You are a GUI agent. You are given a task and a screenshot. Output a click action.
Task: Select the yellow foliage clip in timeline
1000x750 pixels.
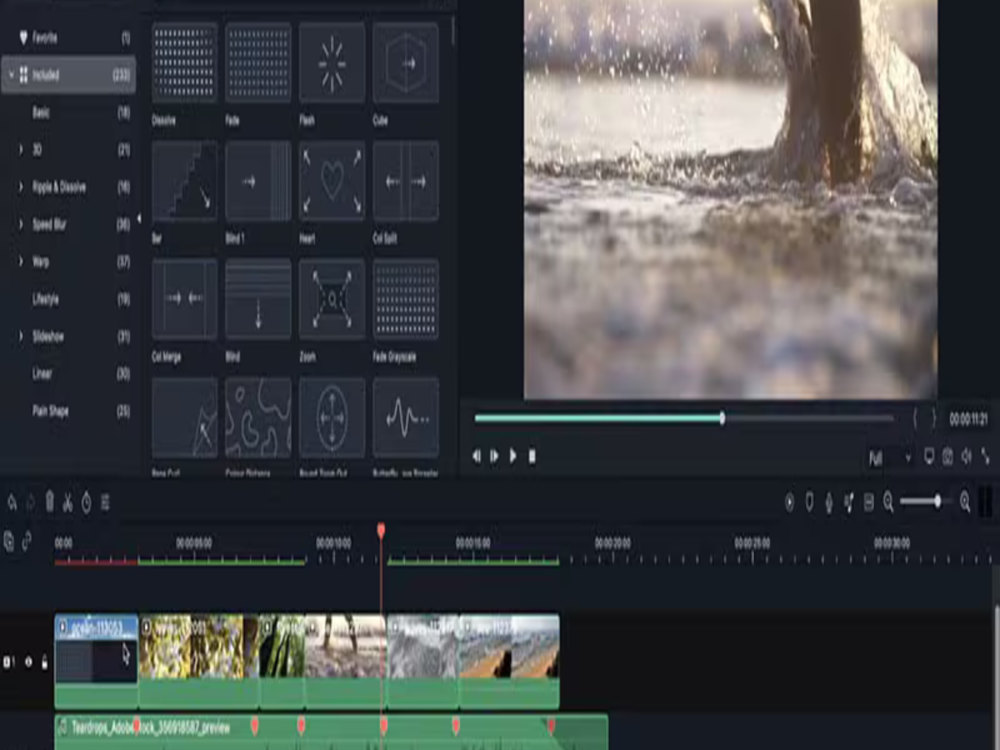click(x=199, y=661)
